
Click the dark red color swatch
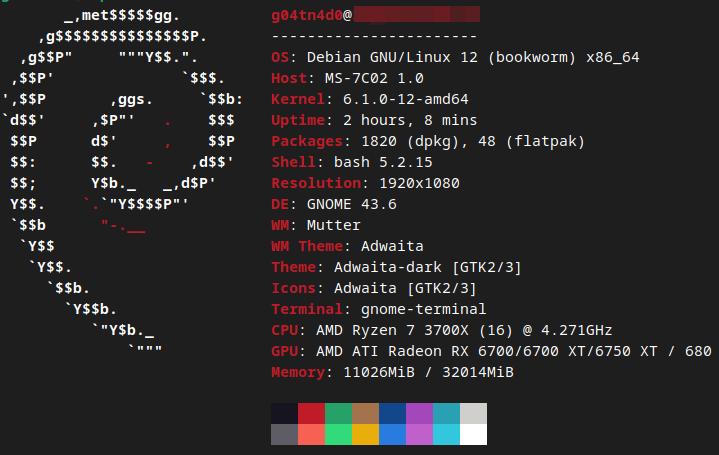[x=311, y=413]
